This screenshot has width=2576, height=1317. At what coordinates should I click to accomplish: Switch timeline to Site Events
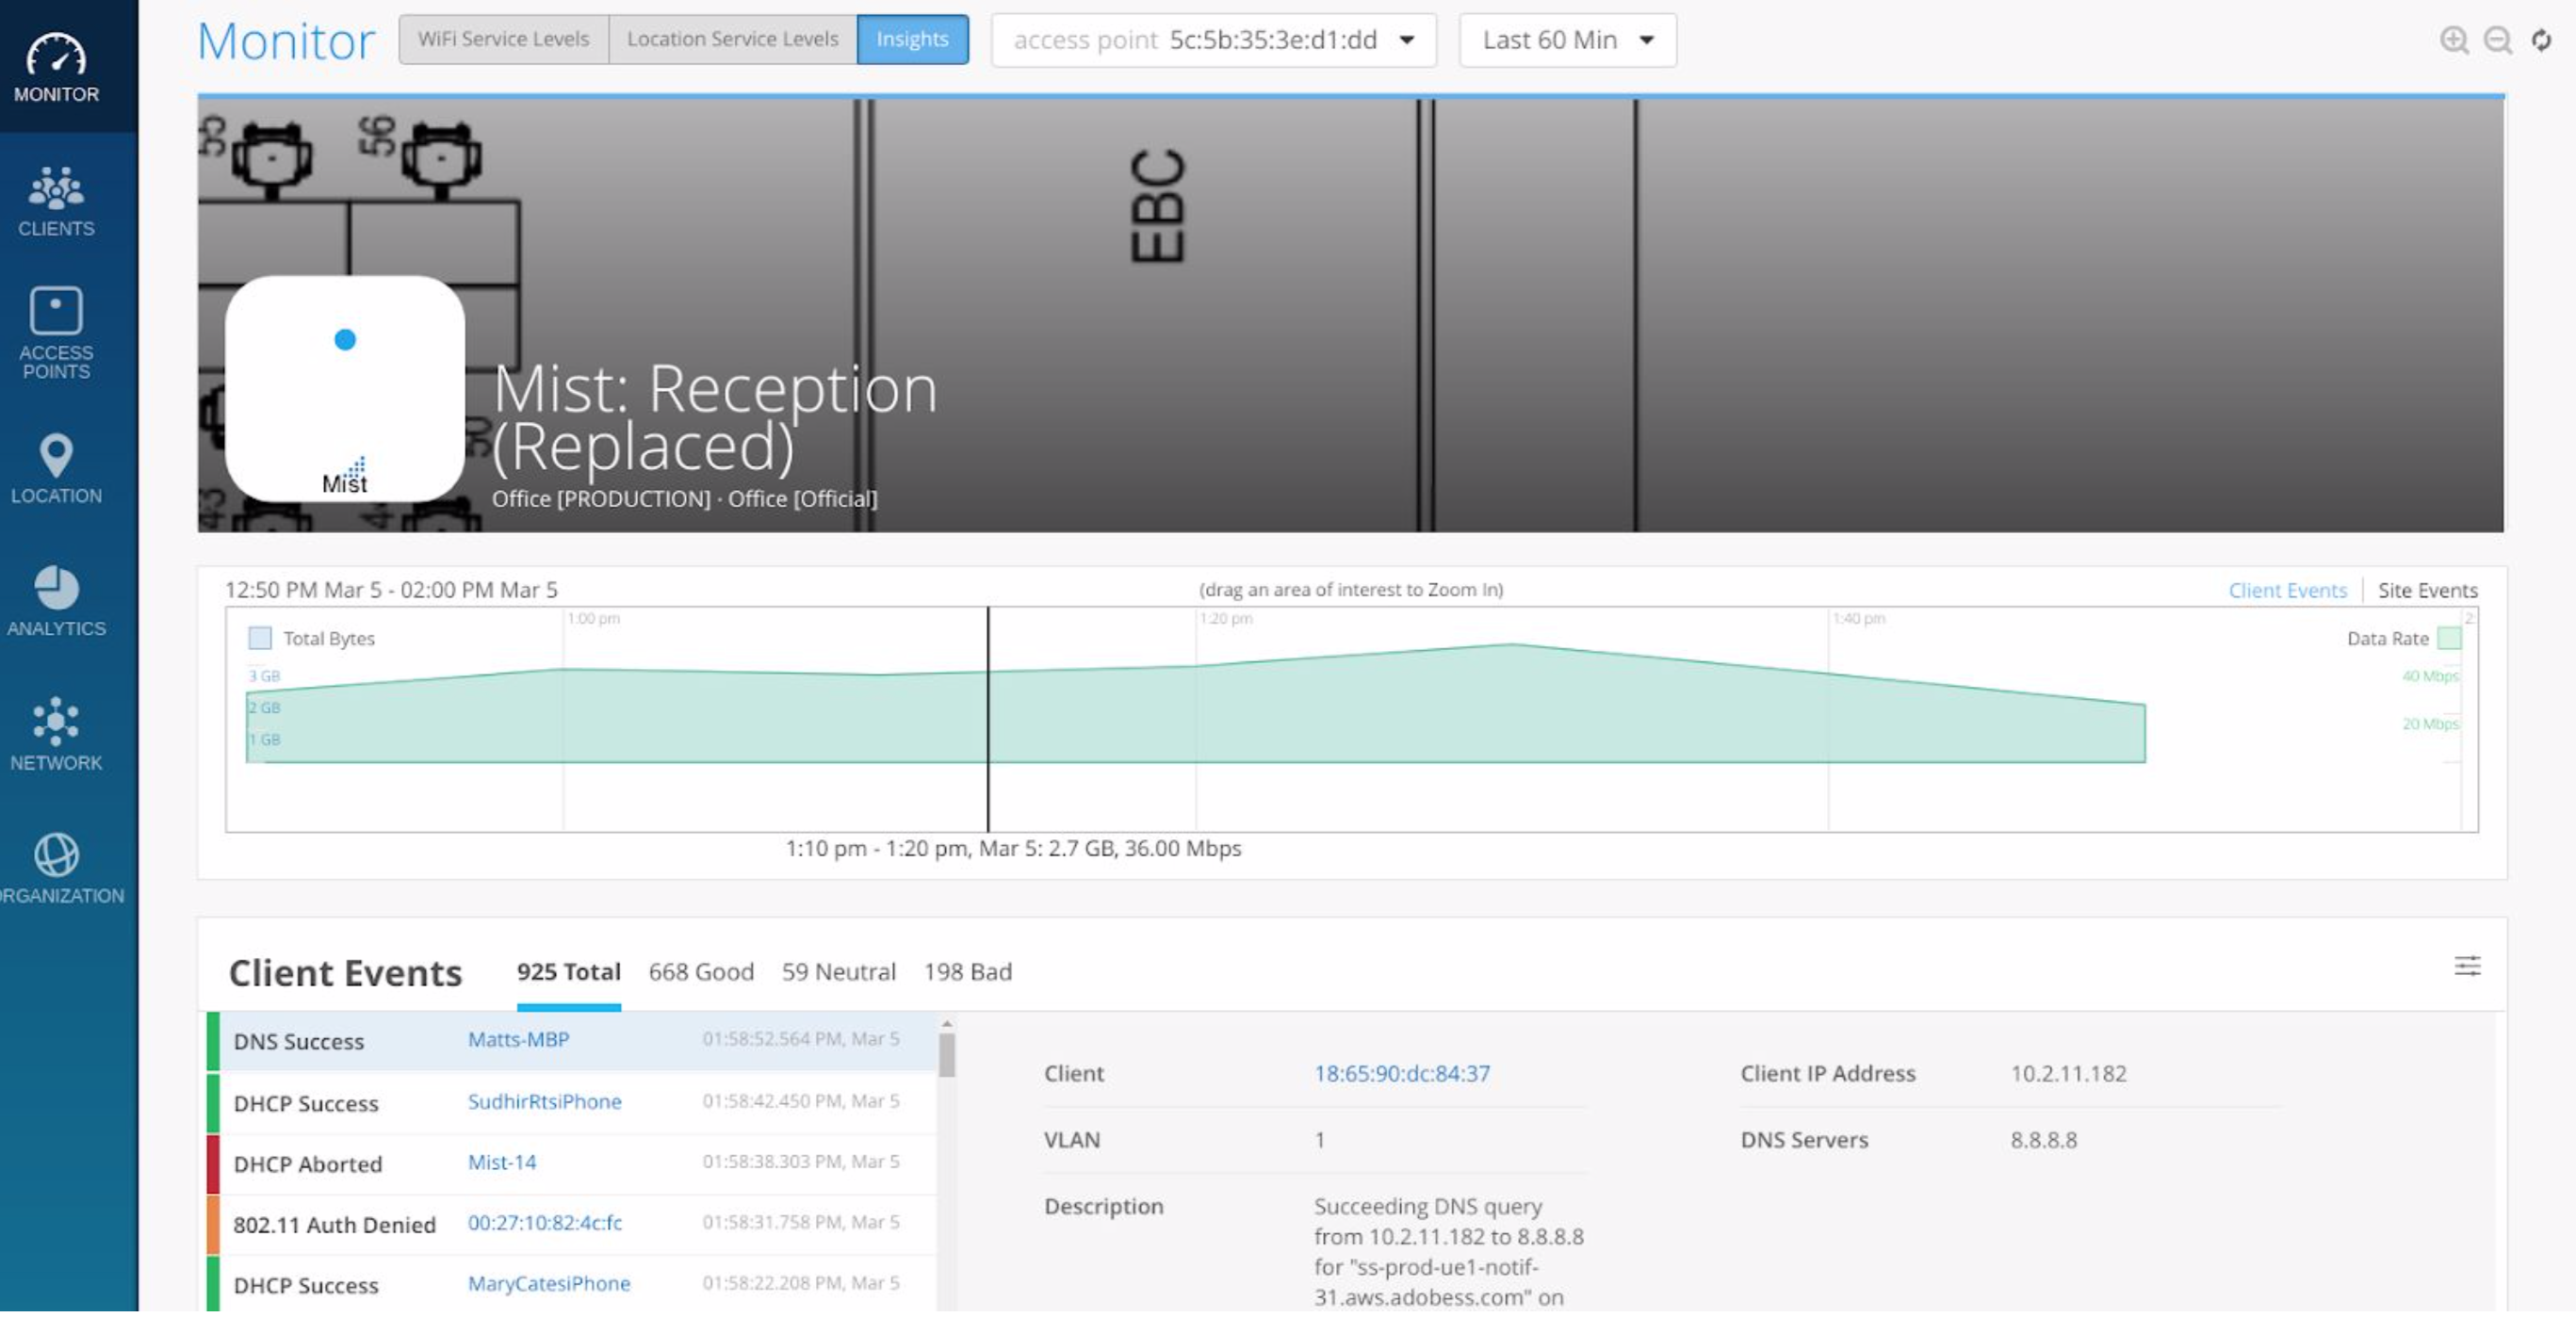coord(2426,590)
